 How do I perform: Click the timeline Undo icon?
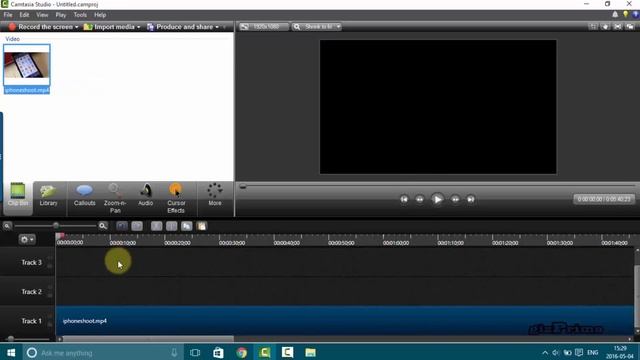click(x=122, y=226)
